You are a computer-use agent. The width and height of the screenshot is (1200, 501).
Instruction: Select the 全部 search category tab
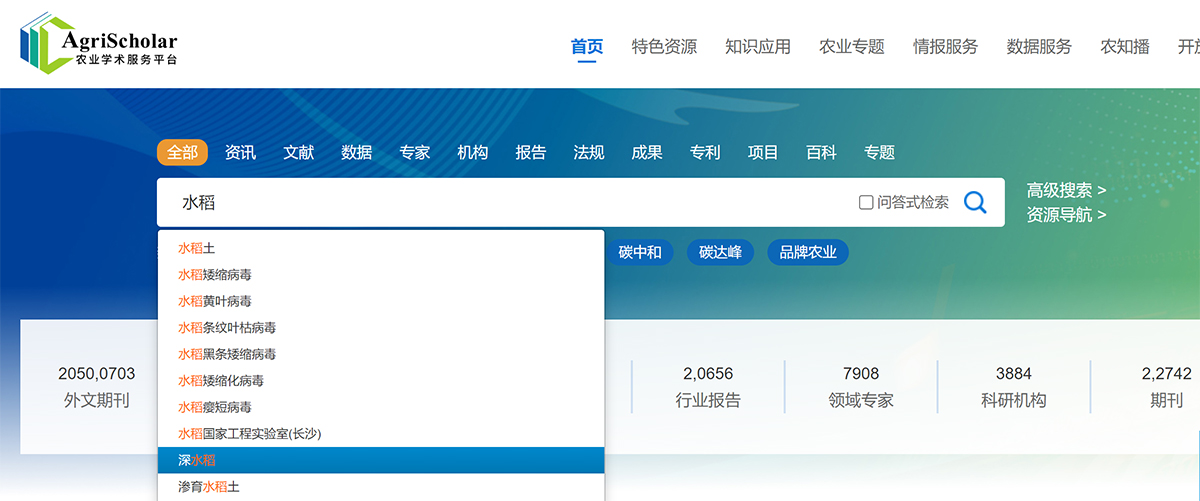point(182,152)
